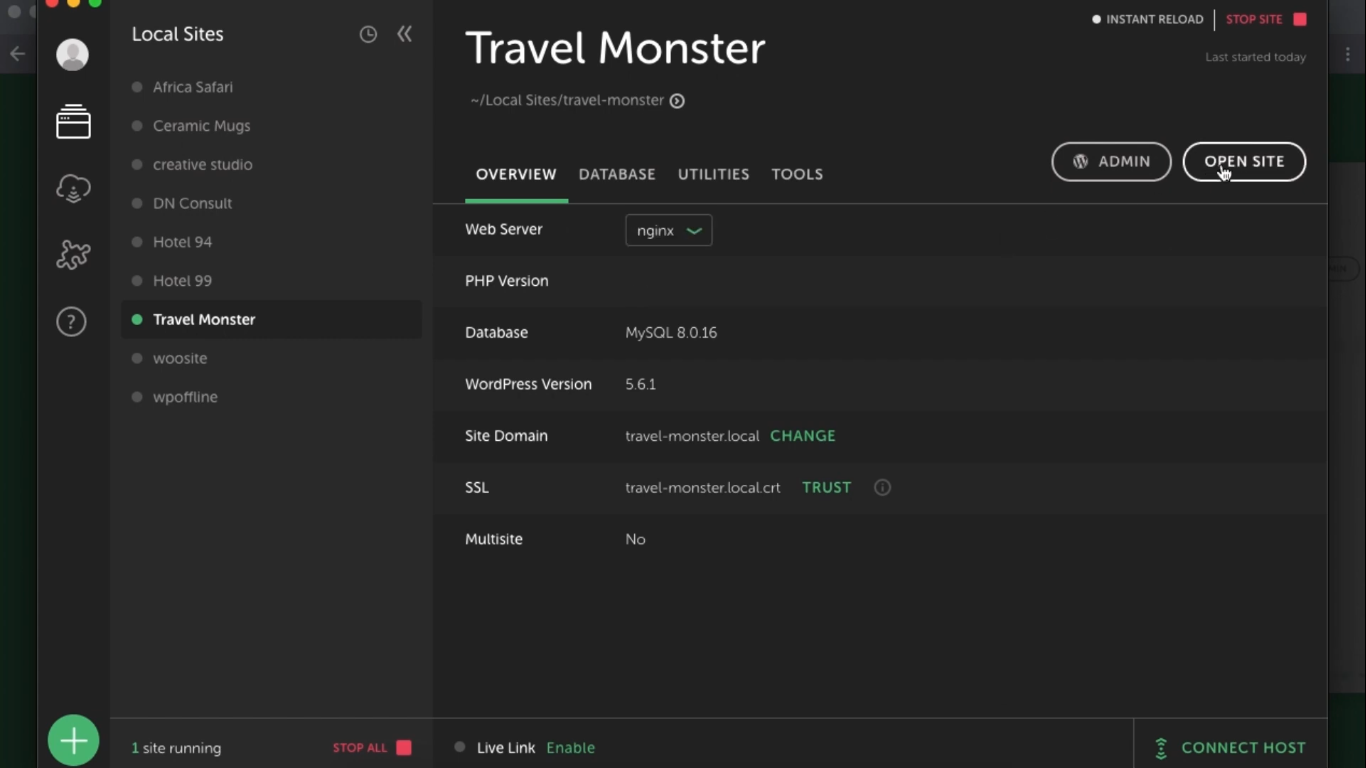Open the user account avatar
The width and height of the screenshot is (1366, 768).
(72, 55)
